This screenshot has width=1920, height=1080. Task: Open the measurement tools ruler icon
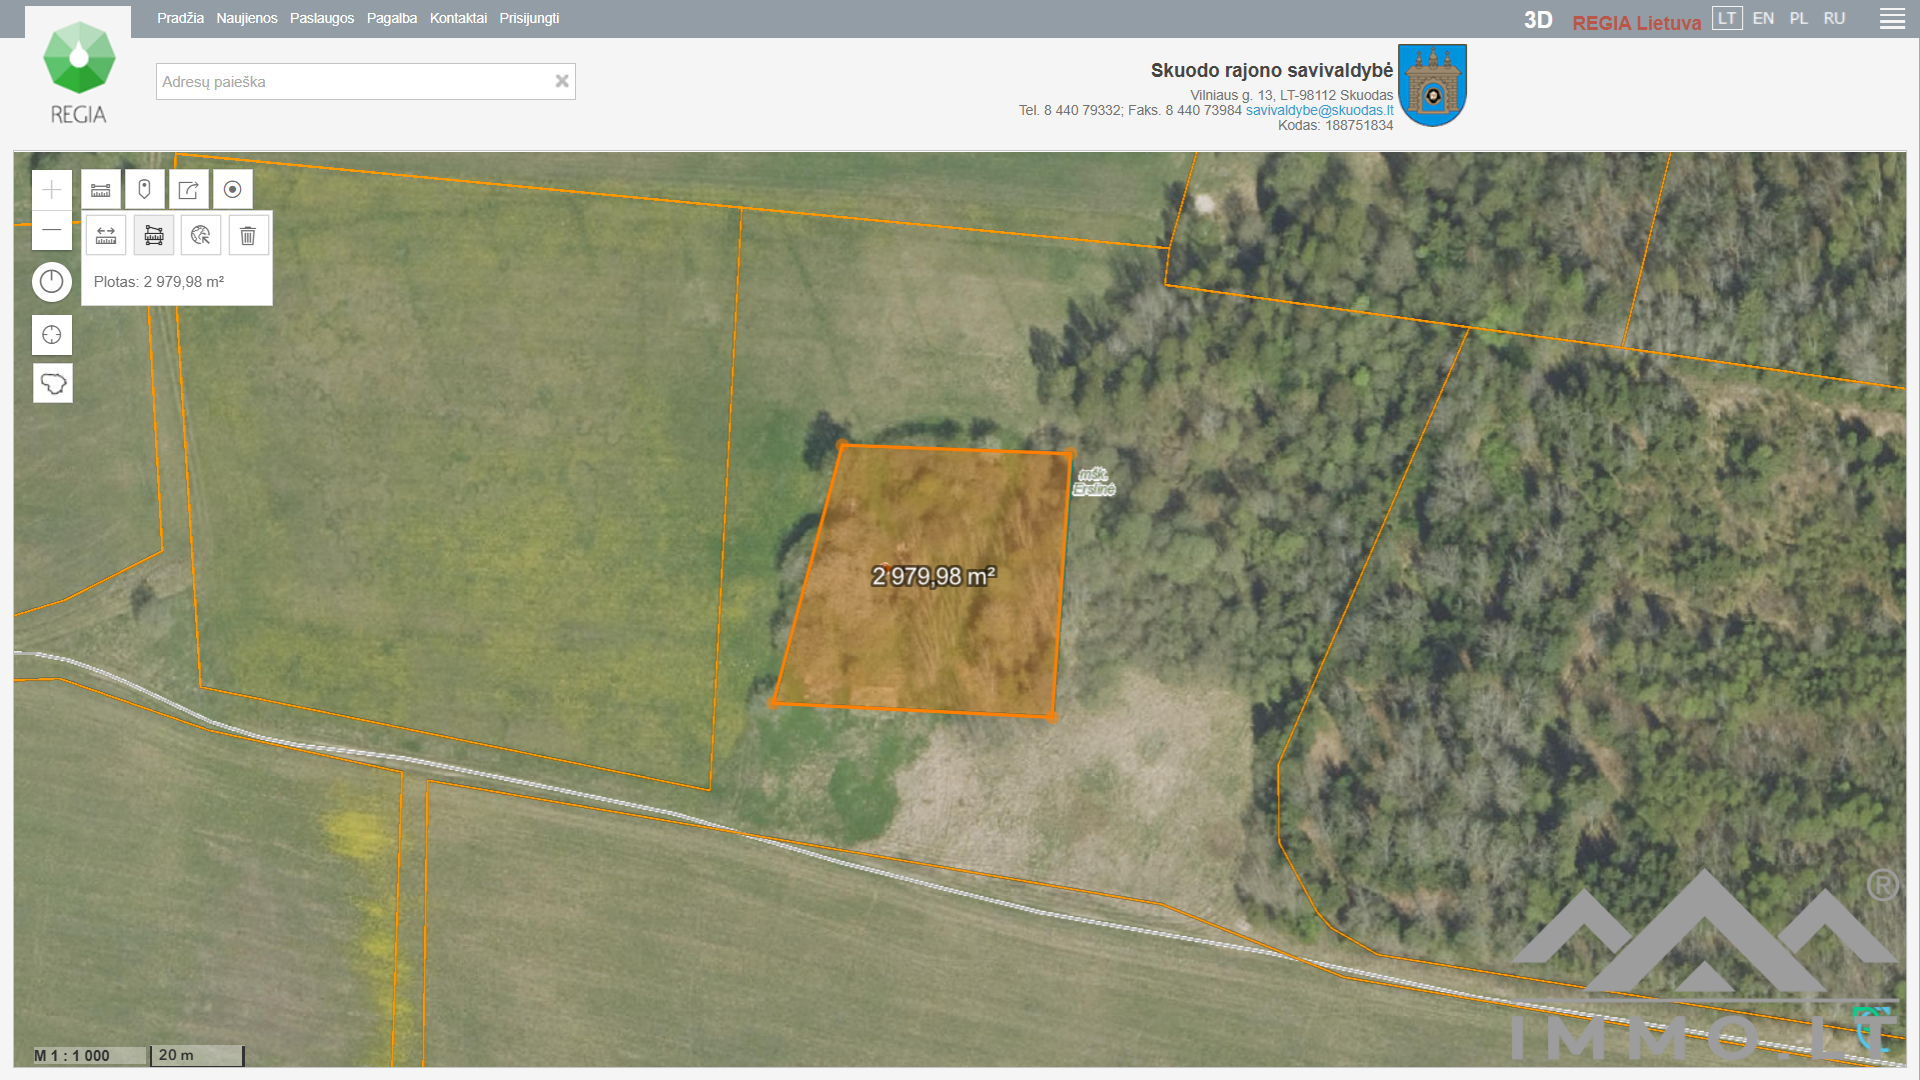pos(101,189)
